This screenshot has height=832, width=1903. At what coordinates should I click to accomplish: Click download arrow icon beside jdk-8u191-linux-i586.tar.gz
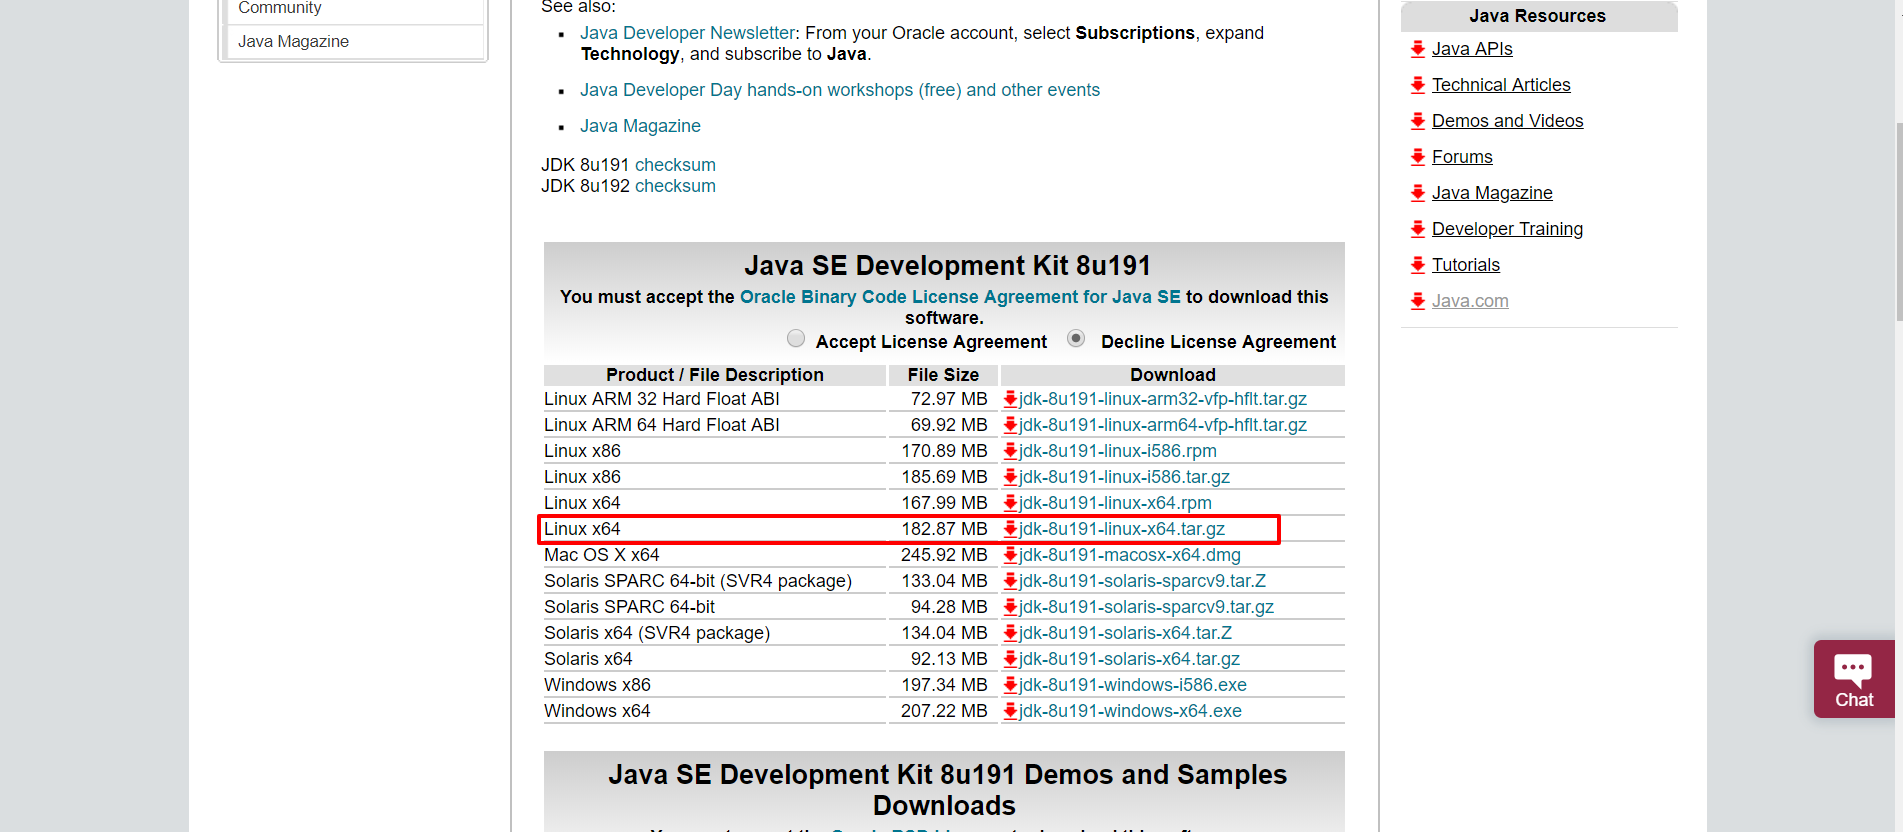click(1010, 477)
